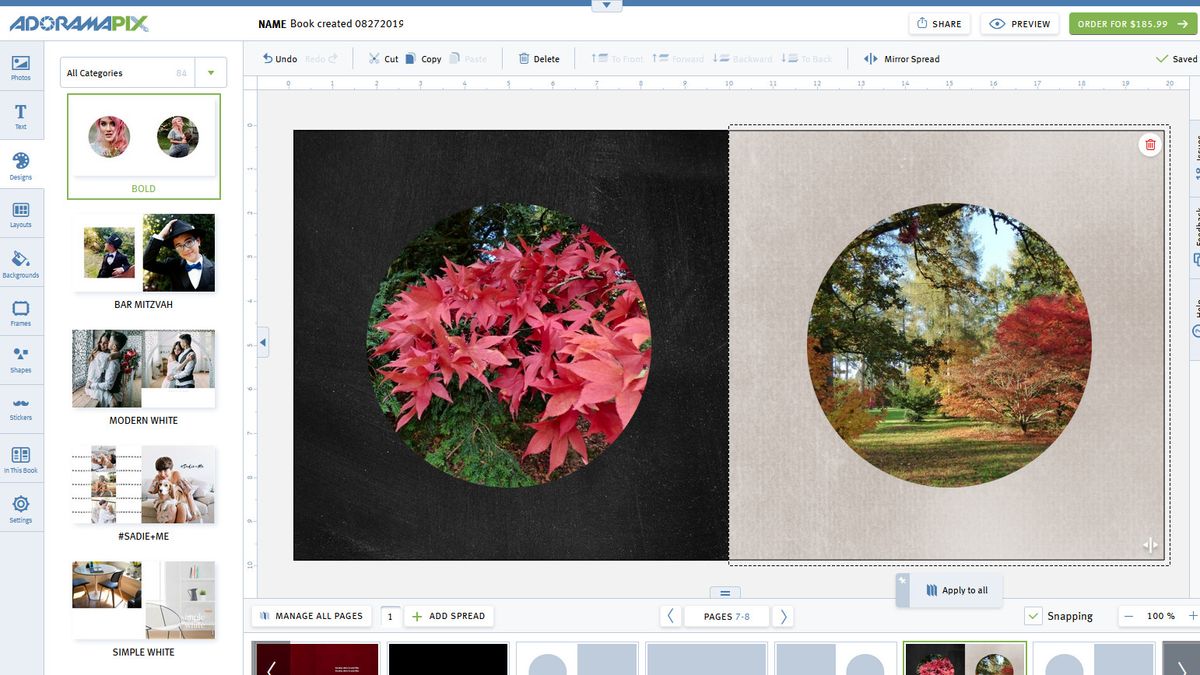This screenshot has width=1200, height=675.
Task: Open the PAGES 7-8 selector
Action: click(x=726, y=616)
